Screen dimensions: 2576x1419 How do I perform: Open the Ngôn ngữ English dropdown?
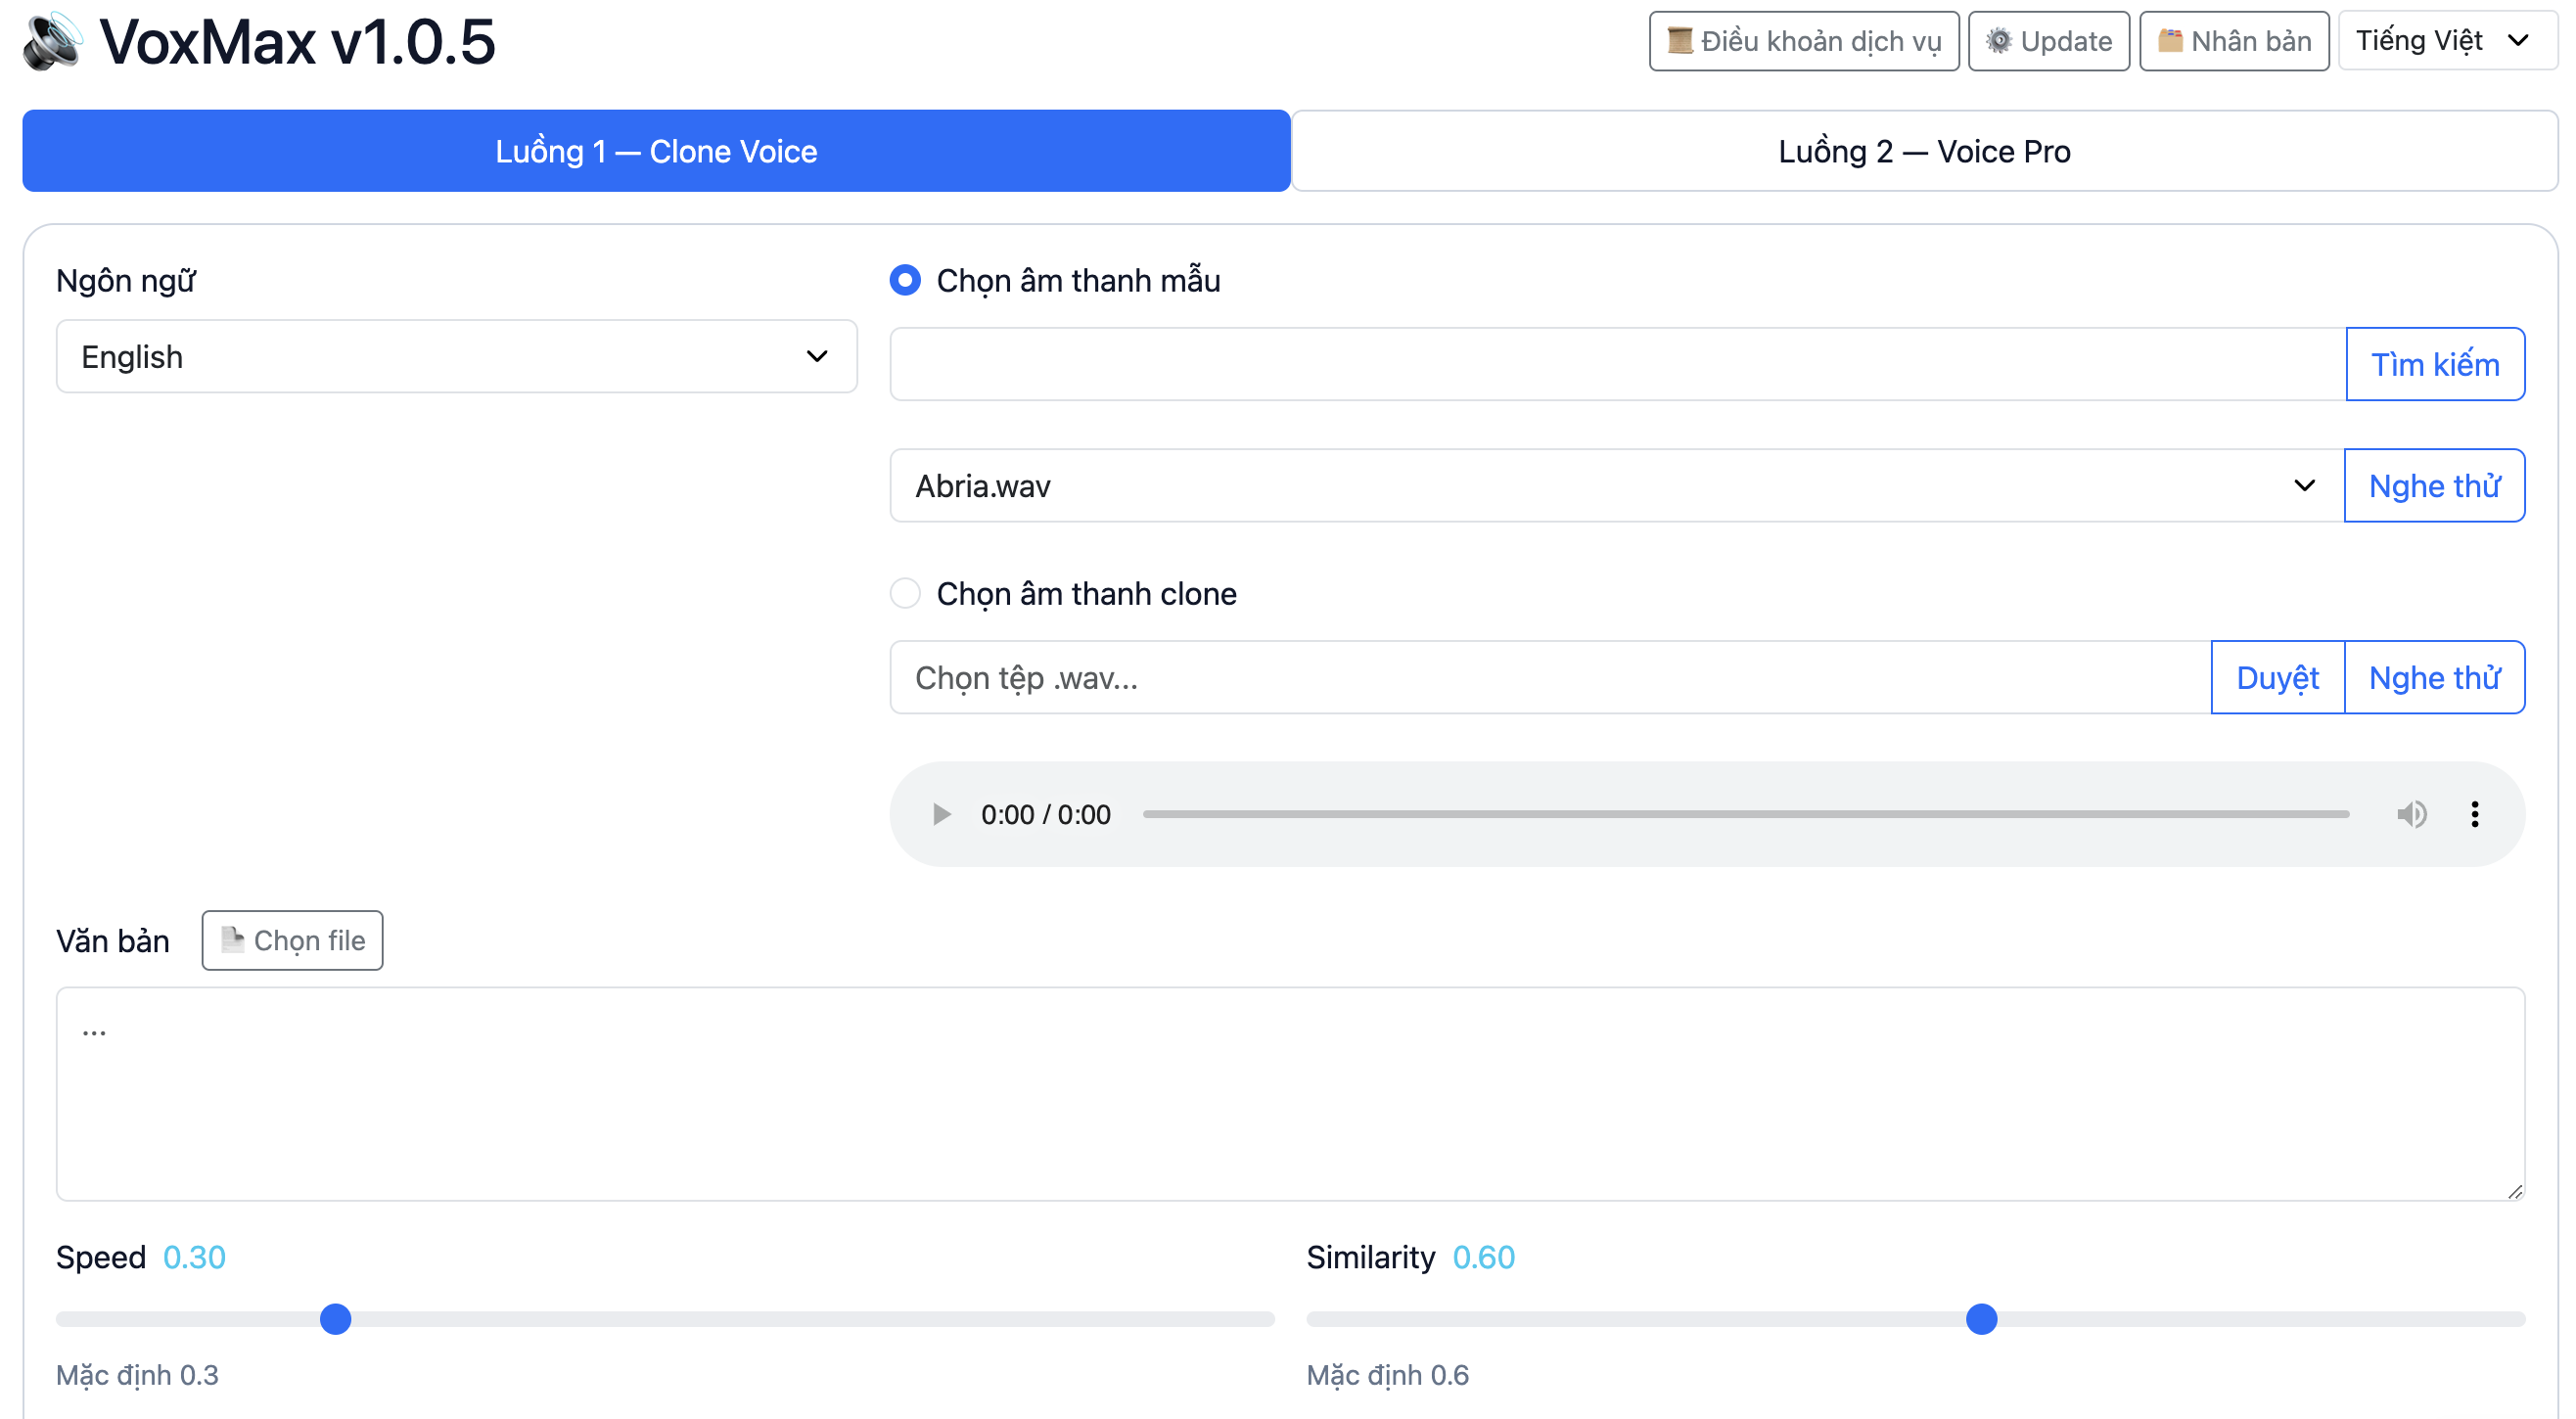456,357
